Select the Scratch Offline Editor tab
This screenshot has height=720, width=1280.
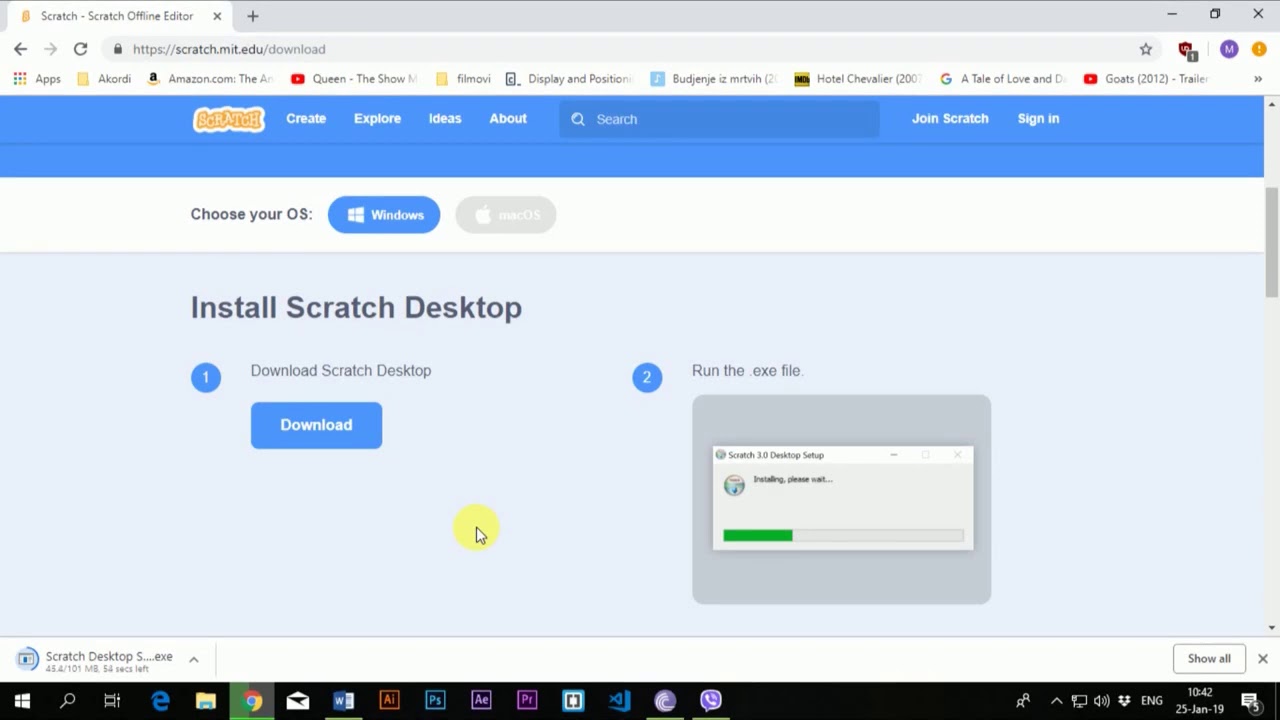point(120,16)
